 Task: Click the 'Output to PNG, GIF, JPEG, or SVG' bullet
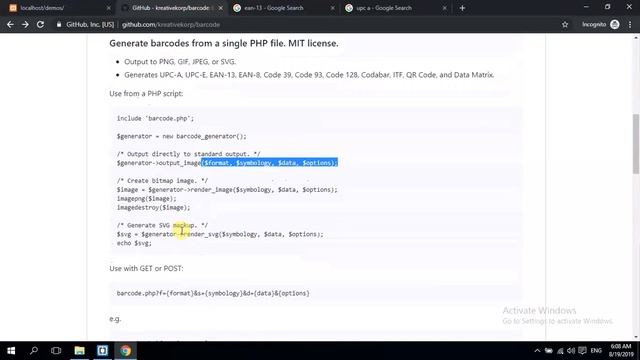(x=180, y=62)
